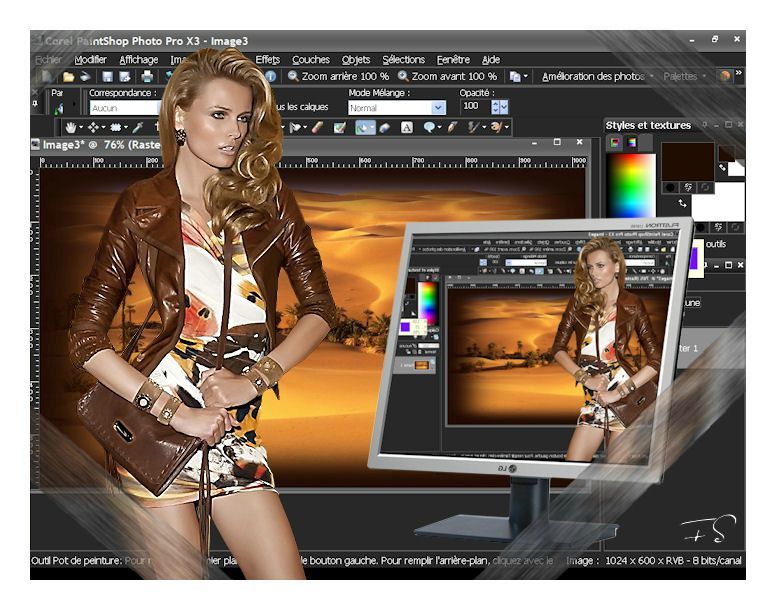This screenshot has height=610, width=776.
Task: Open the Mode Mélange dropdown
Action: coord(437,107)
